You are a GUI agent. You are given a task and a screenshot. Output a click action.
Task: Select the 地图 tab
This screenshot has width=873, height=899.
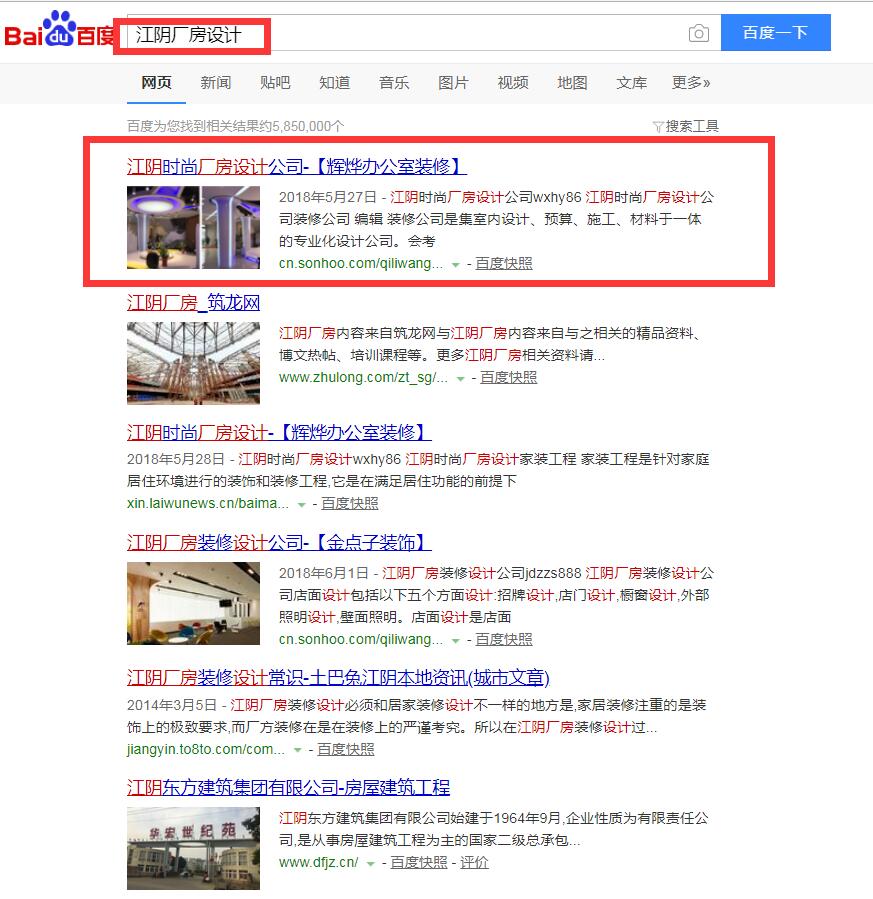pyautogui.click(x=572, y=83)
